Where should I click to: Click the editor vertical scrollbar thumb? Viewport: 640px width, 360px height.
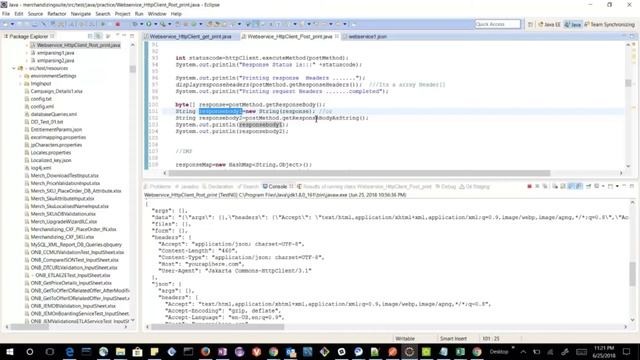click(x=628, y=83)
